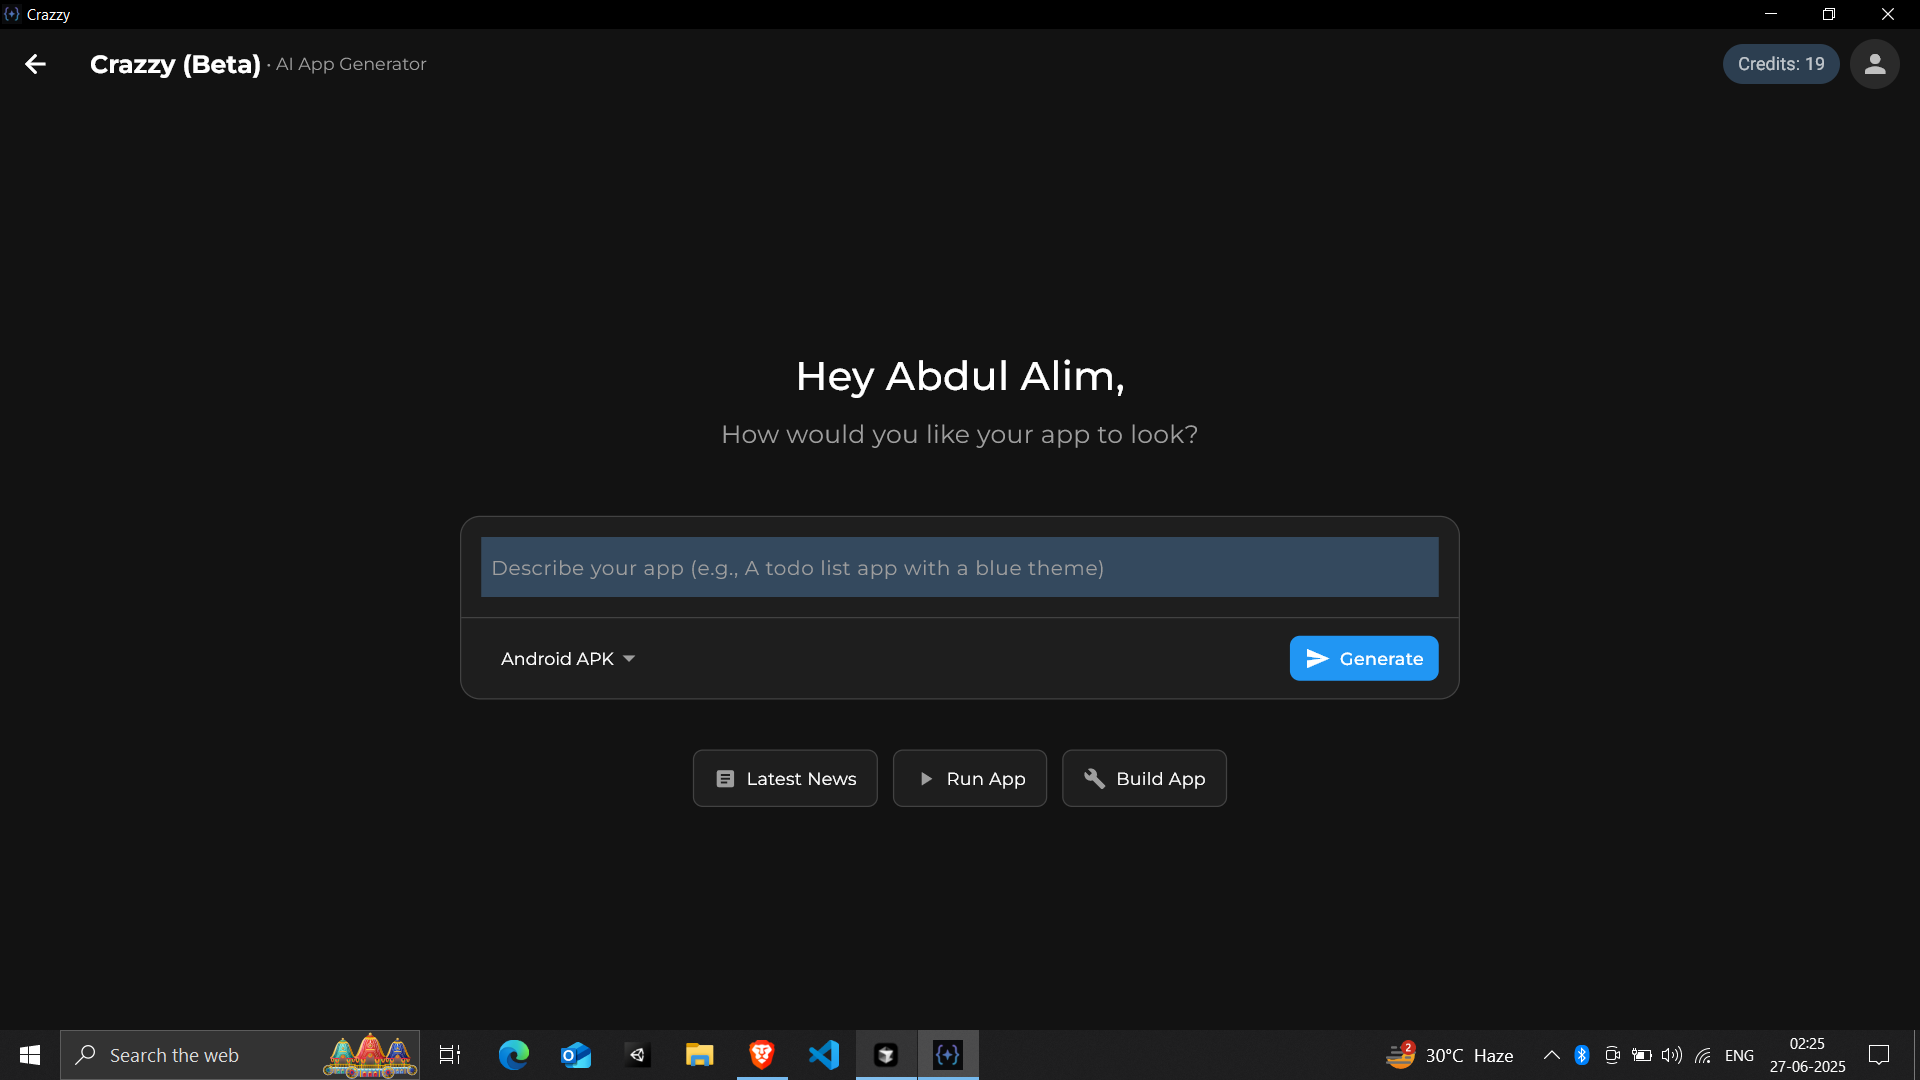Open the Android APK format dropdown

click(568, 658)
